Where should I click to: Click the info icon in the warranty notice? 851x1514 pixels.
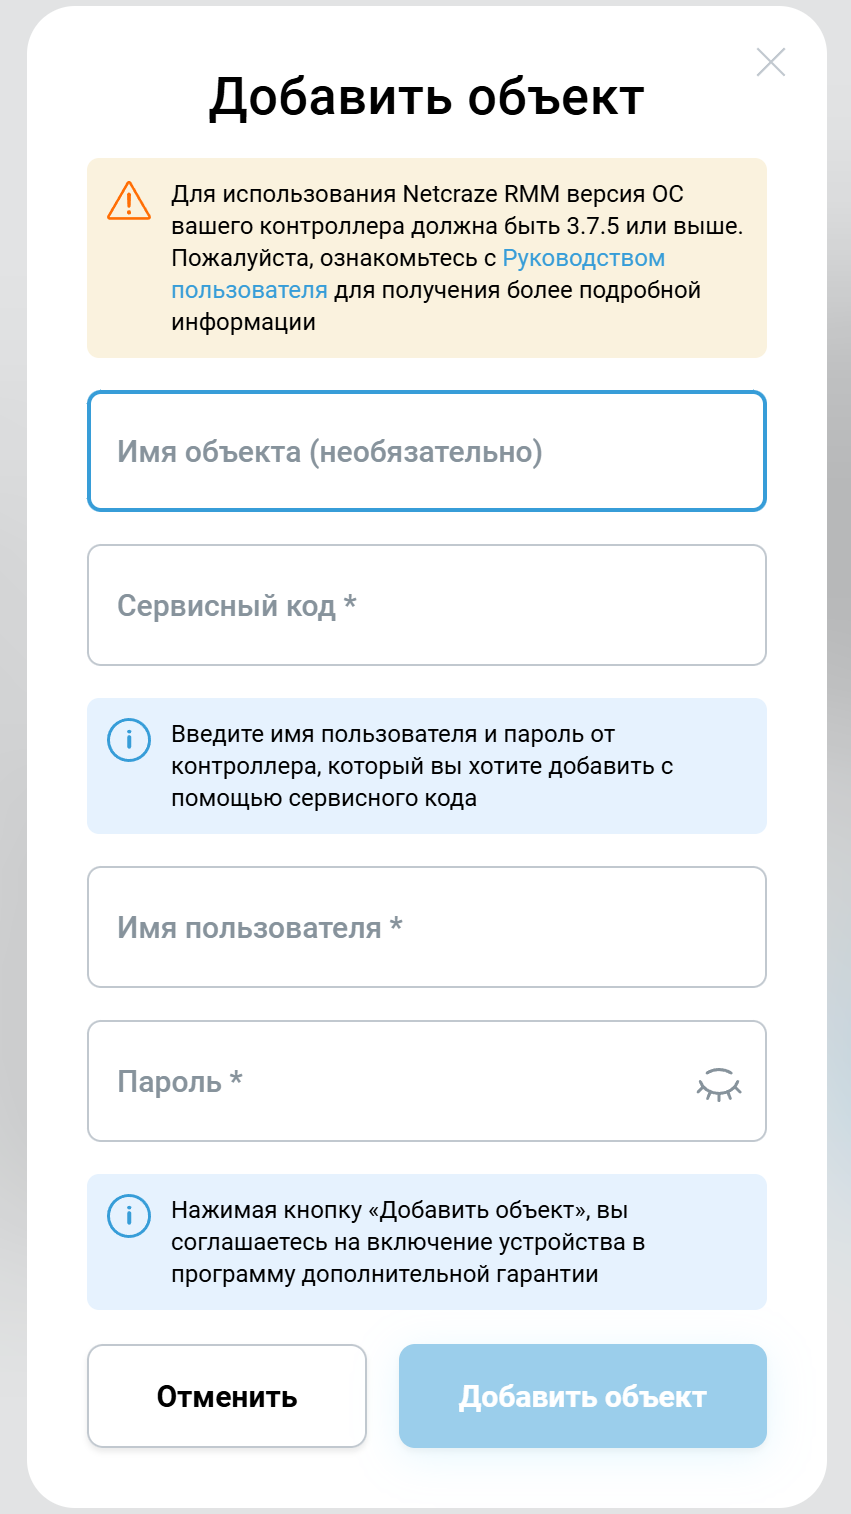pos(128,1217)
